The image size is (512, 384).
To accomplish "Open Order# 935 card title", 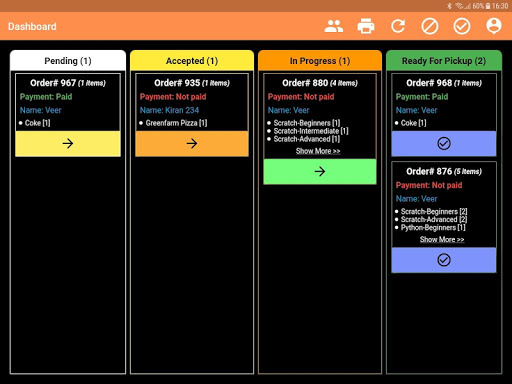I will (192, 83).
